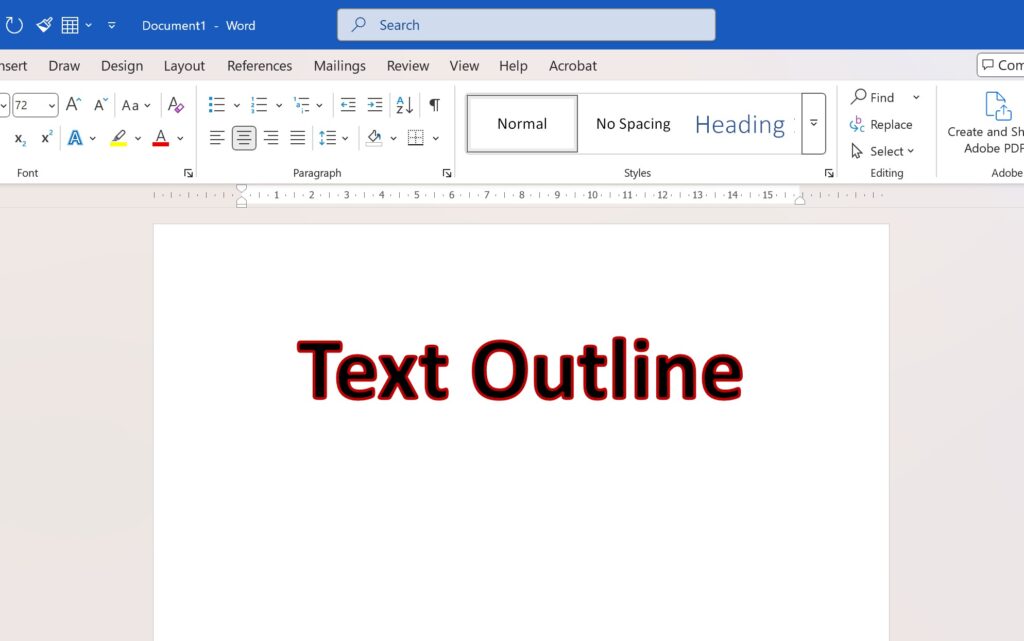
Task: Open the table icon dropdown arrow in title bar
Action: 88,25
